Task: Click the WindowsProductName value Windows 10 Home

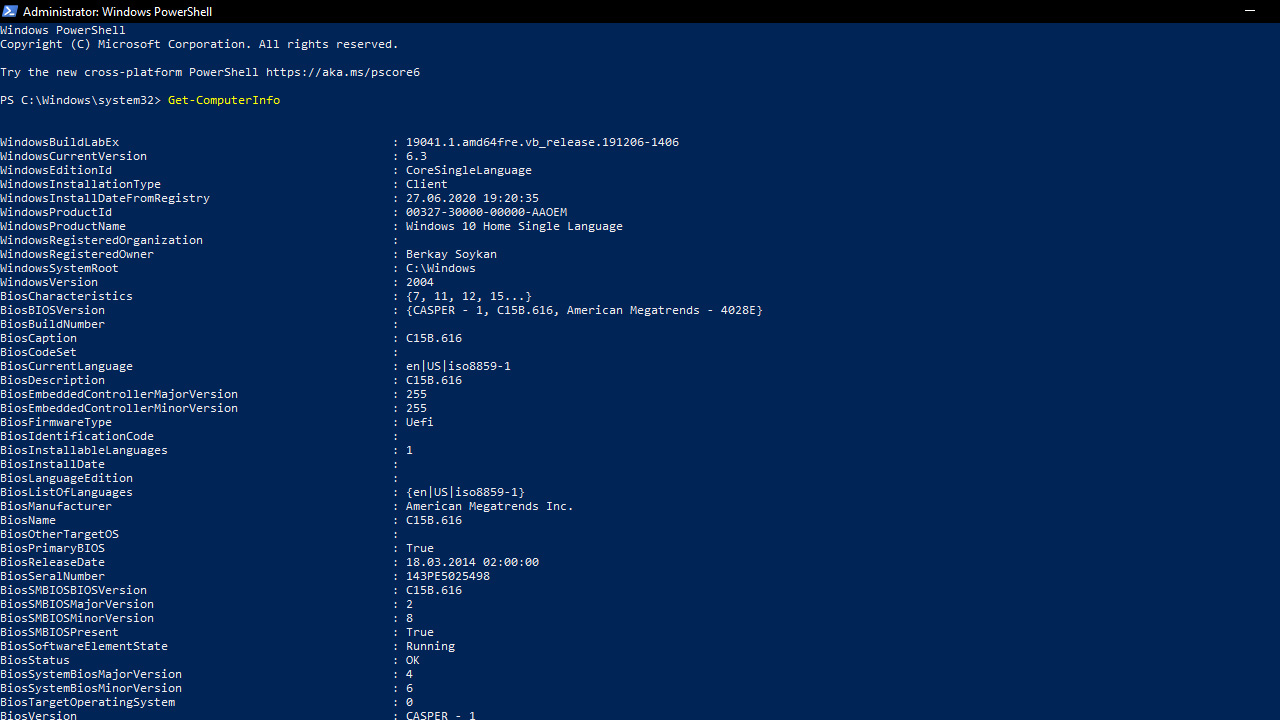Action: (514, 226)
